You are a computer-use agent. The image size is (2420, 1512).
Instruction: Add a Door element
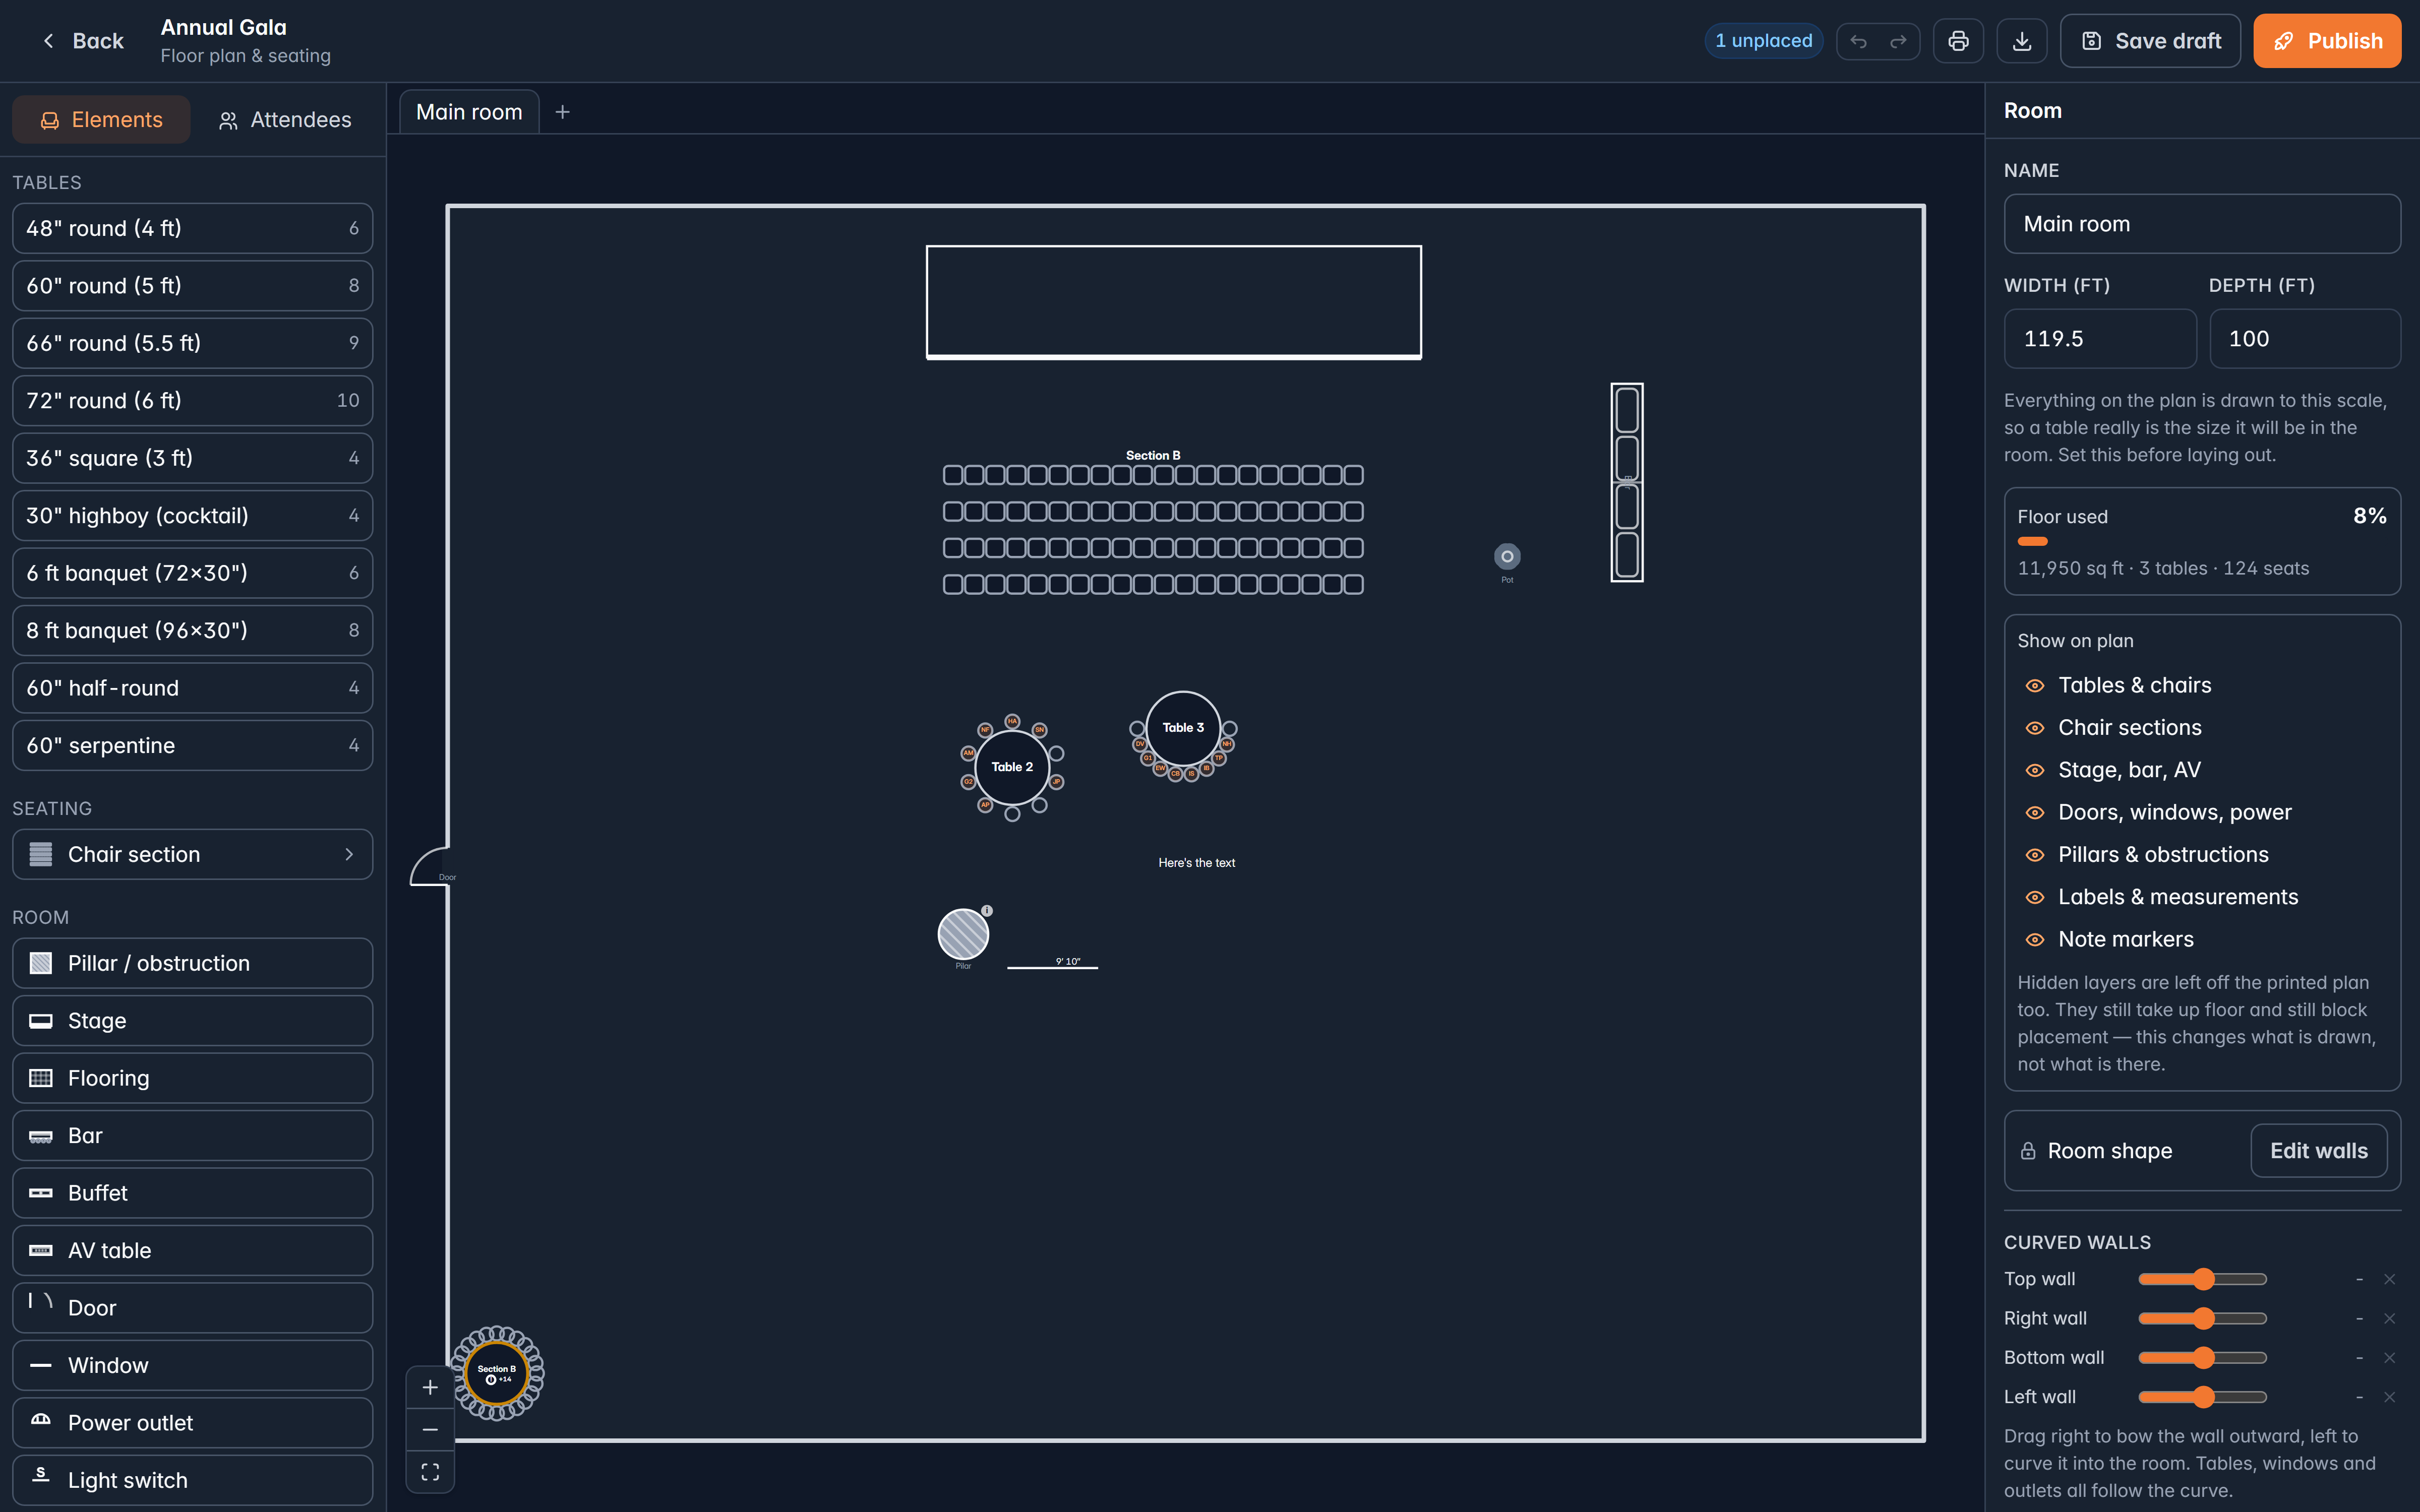tap(192, 1308)
